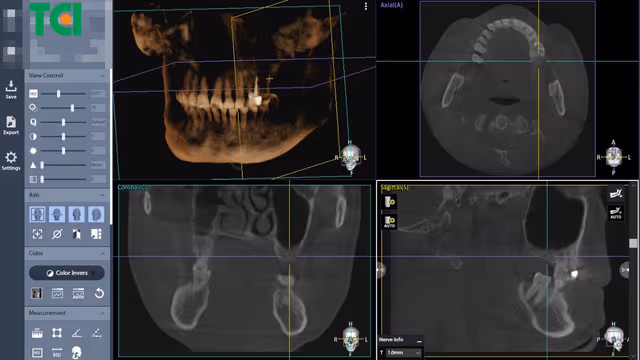
Task: Select the HU box measurement tool
Action: [x=37, y=352]
